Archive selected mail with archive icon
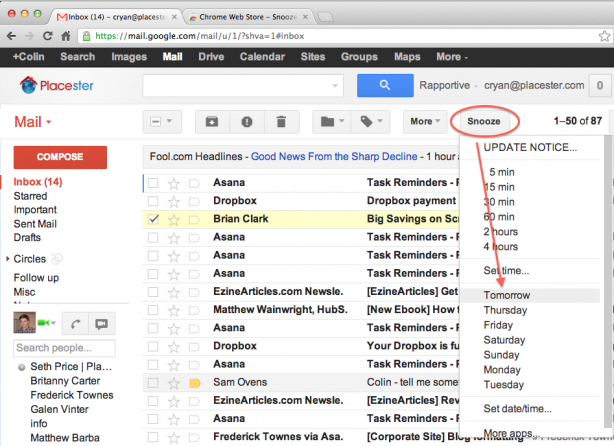Image resolution: width=614 pixels, height=446 pixels. pos(212,122)
